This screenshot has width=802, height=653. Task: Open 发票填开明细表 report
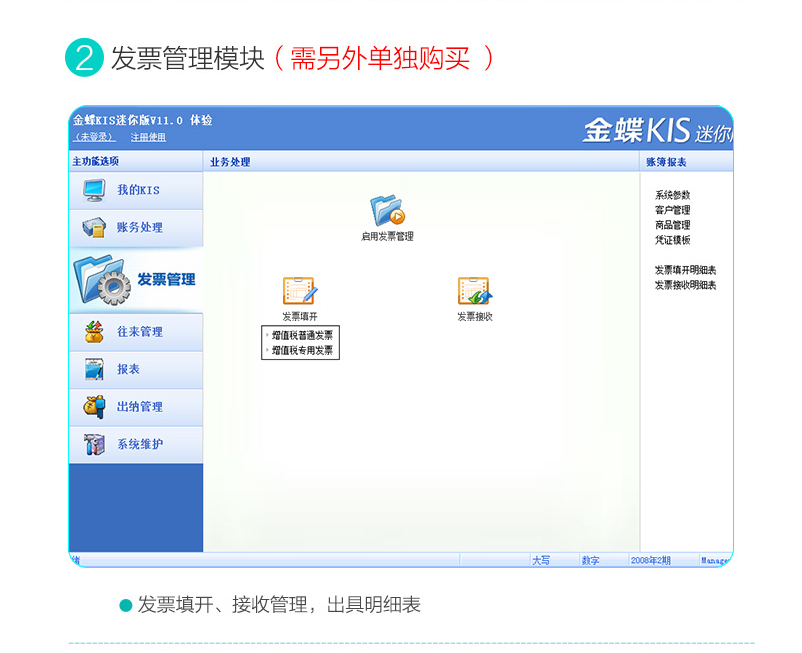685,270
